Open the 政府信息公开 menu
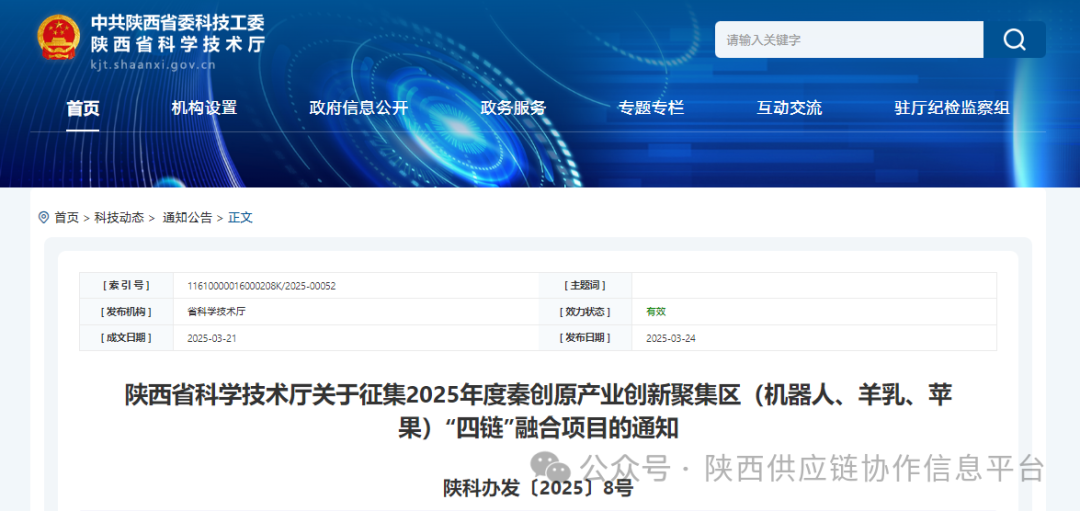1080x511 pixels. coord(359,108)
